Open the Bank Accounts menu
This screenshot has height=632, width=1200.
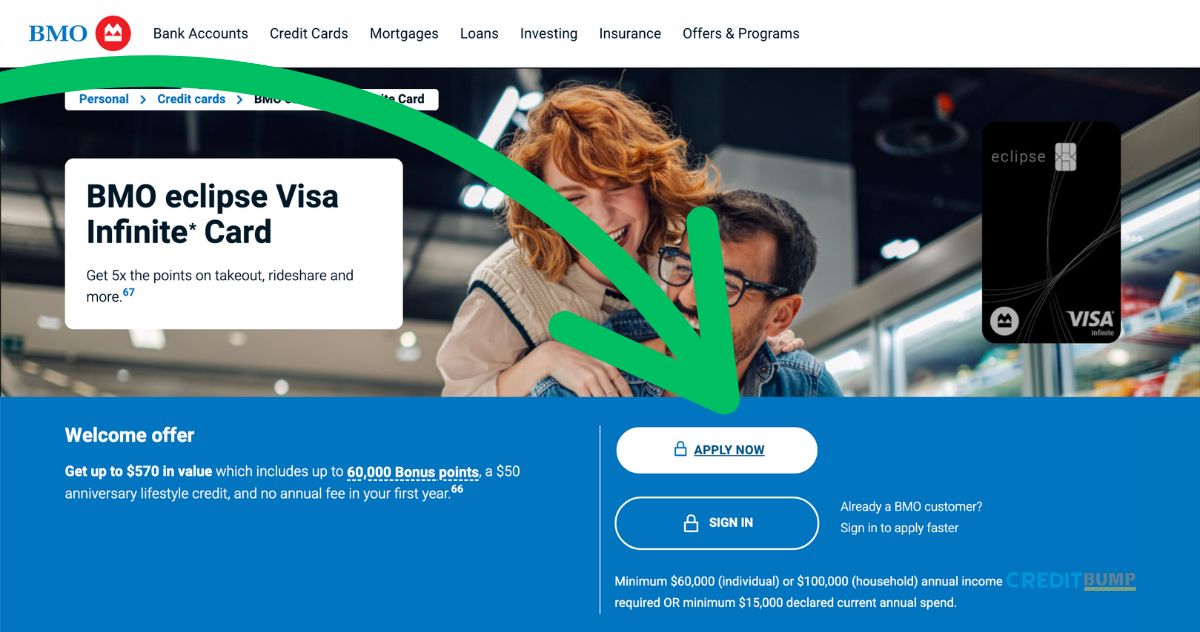(200, 33)
